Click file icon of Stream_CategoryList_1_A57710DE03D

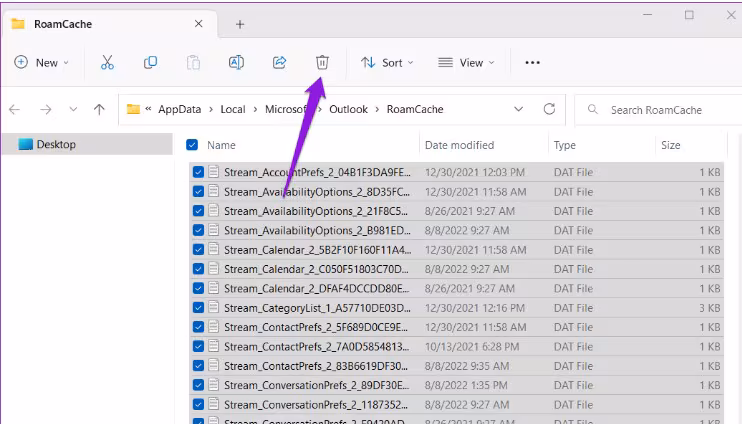(214, 307)
